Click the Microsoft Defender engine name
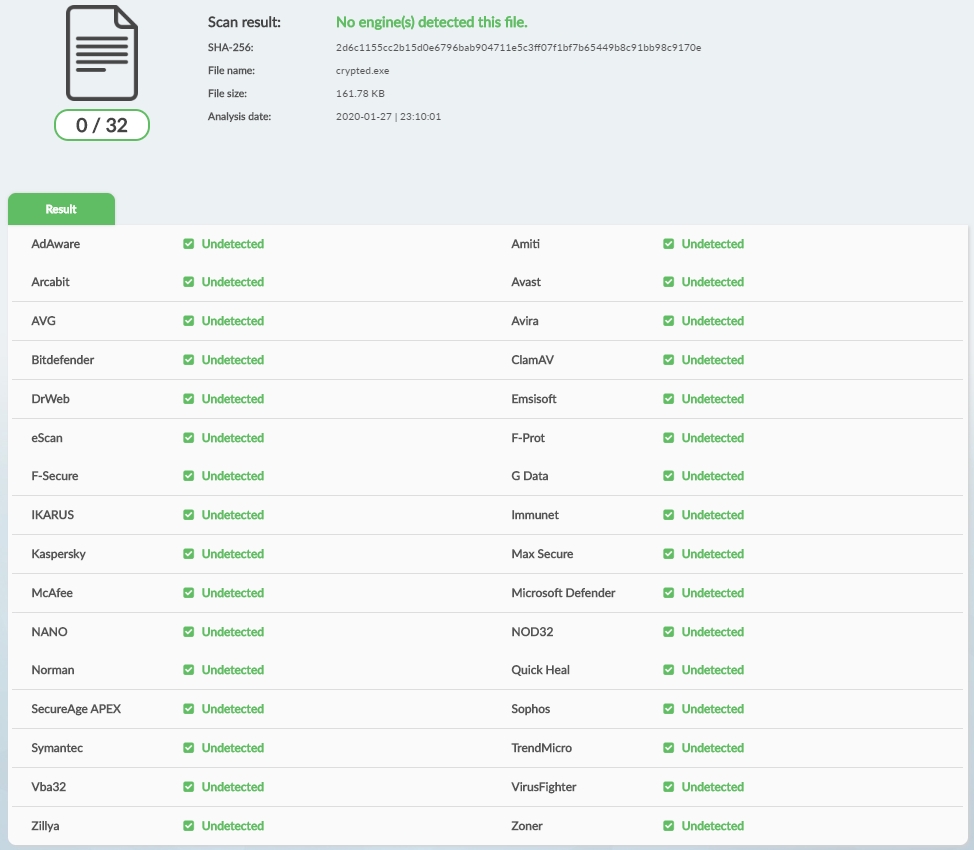 point(563,593)
